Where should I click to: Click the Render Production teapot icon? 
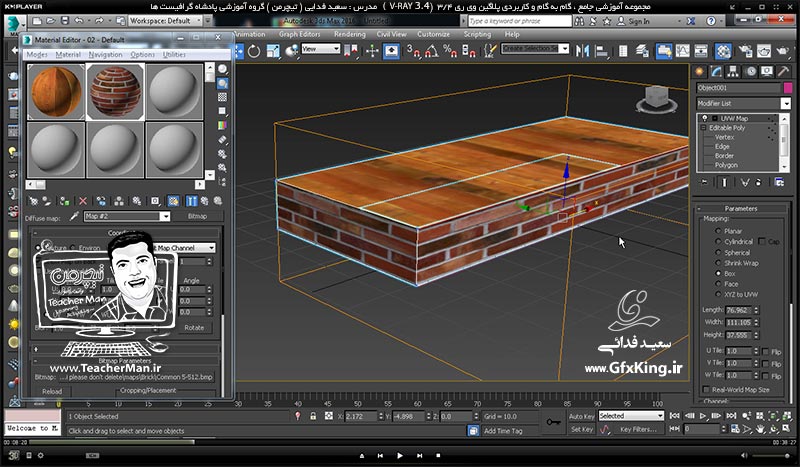pos(782,51)
